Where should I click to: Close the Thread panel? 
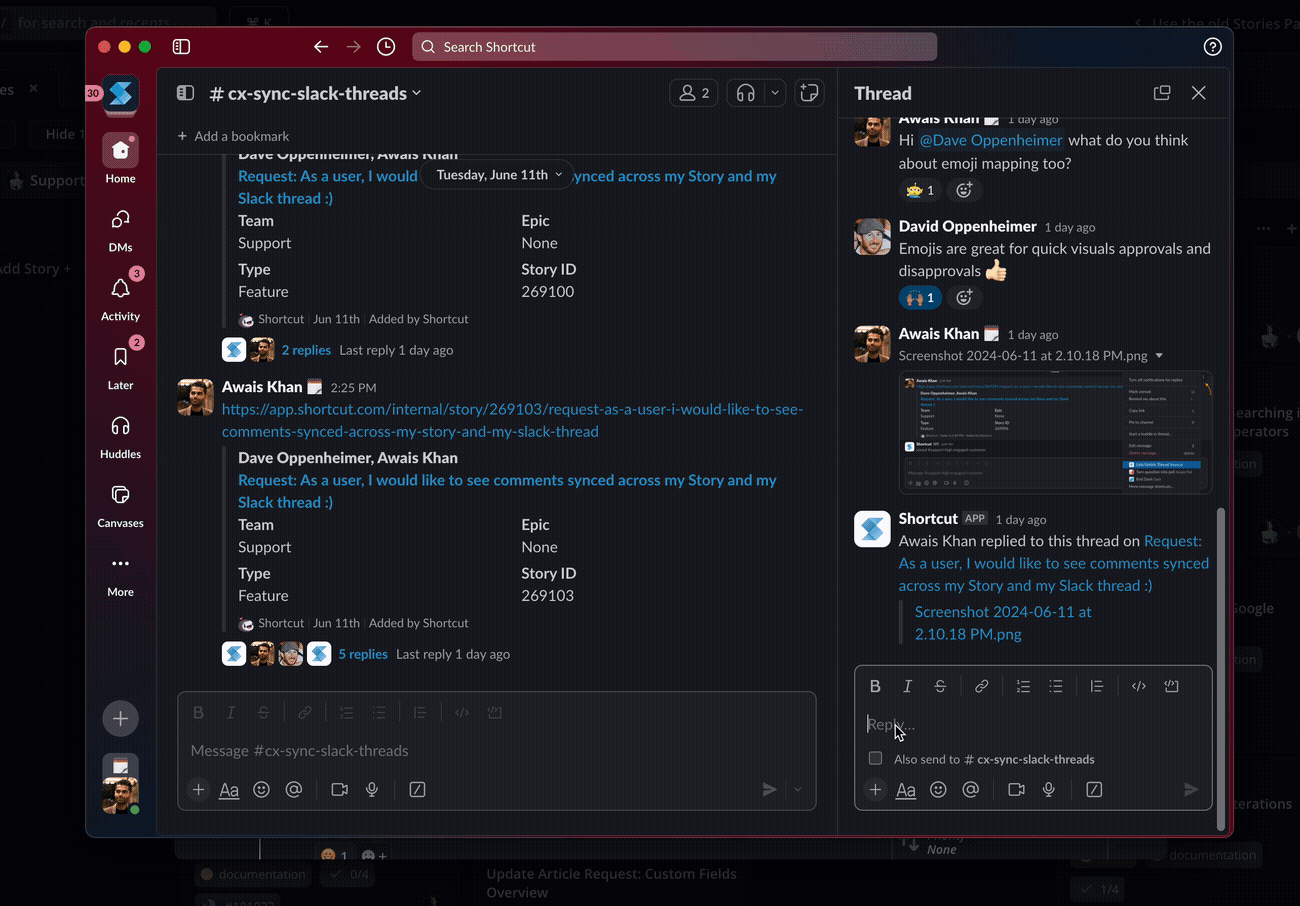[1198, 93]
